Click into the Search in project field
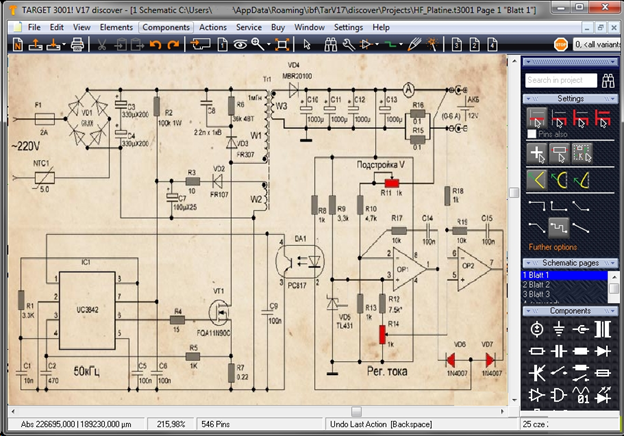Screen dimensions: 624x436 tap(561, 80)
